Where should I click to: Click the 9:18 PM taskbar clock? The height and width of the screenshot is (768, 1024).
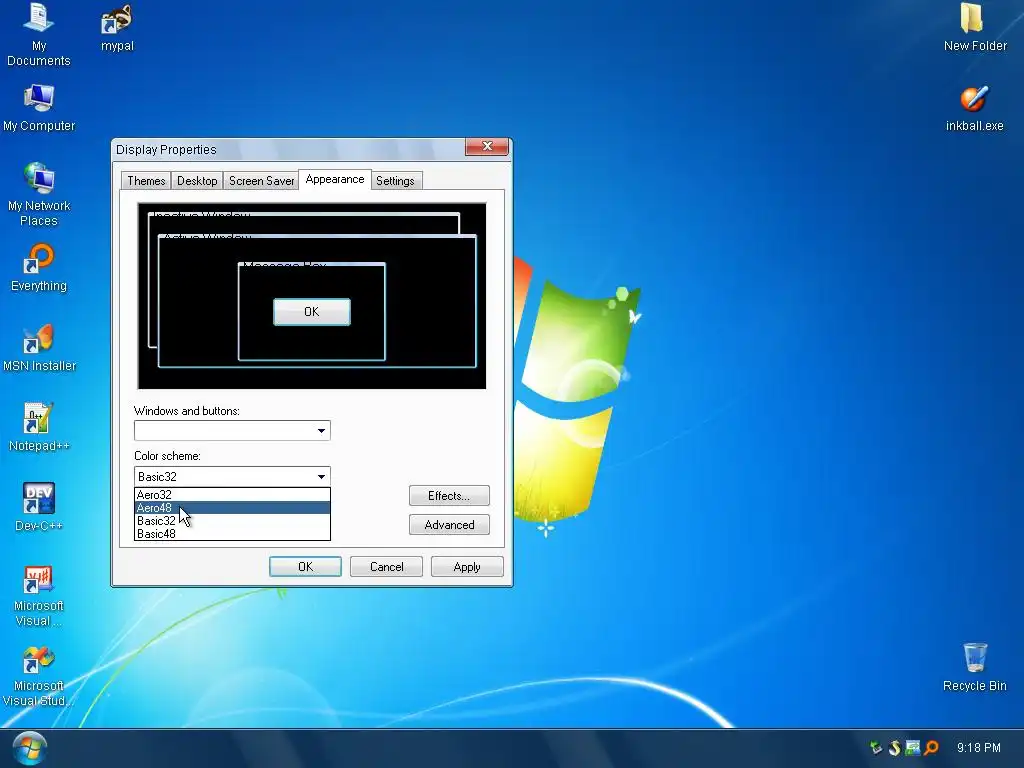tap(978, 748)
